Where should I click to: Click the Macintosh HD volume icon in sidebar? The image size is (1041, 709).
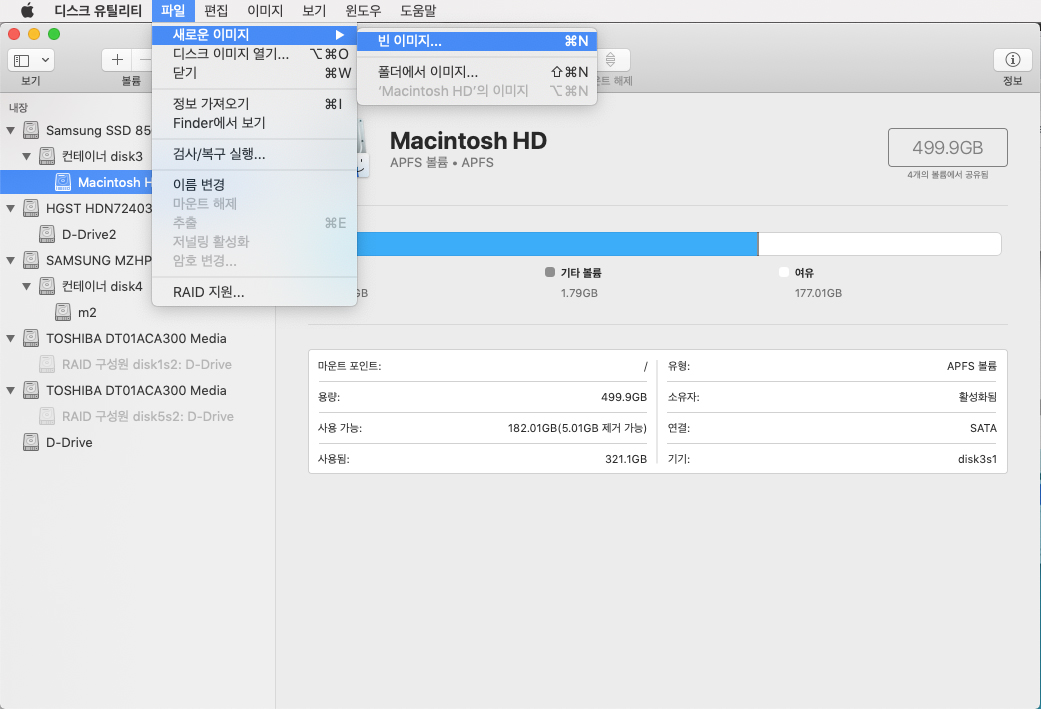pyautogui.click(x=63, y=182)
